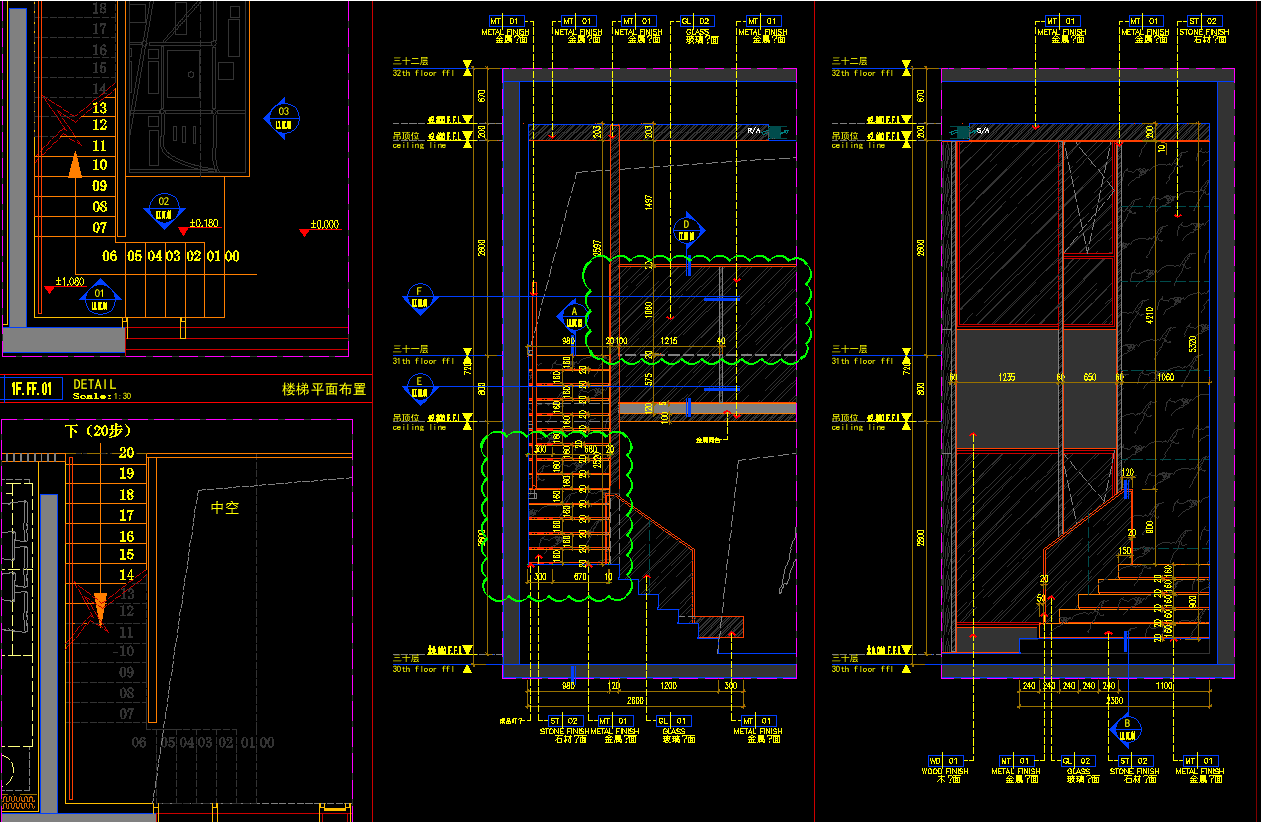1261x822 pixels.
Task: Select the title text 楼梯平面布置
Action: [325, 389]
